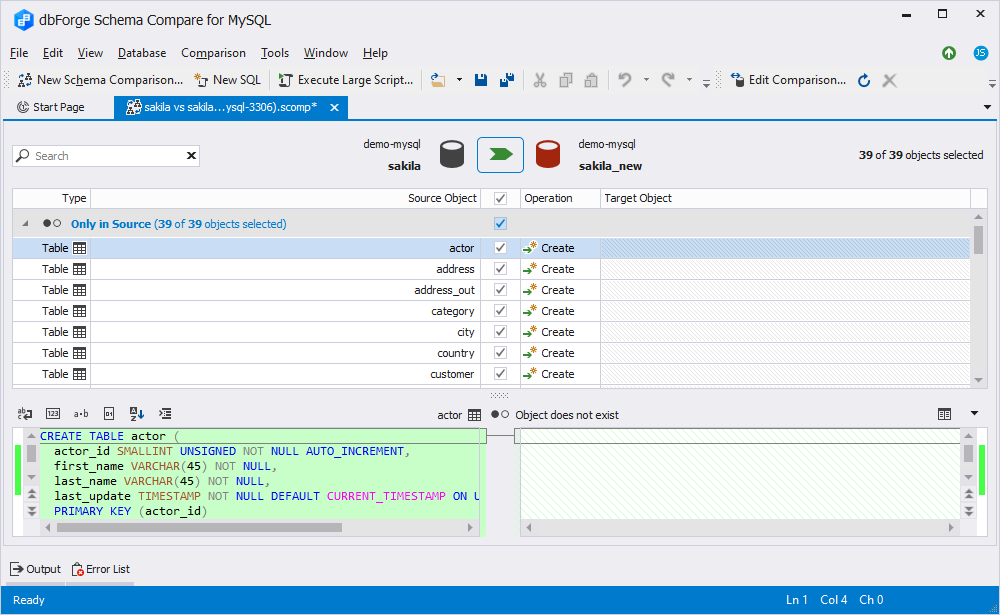
Task: Click in the Search objects field
Action: pyautogui.click(x=105, y=156)
